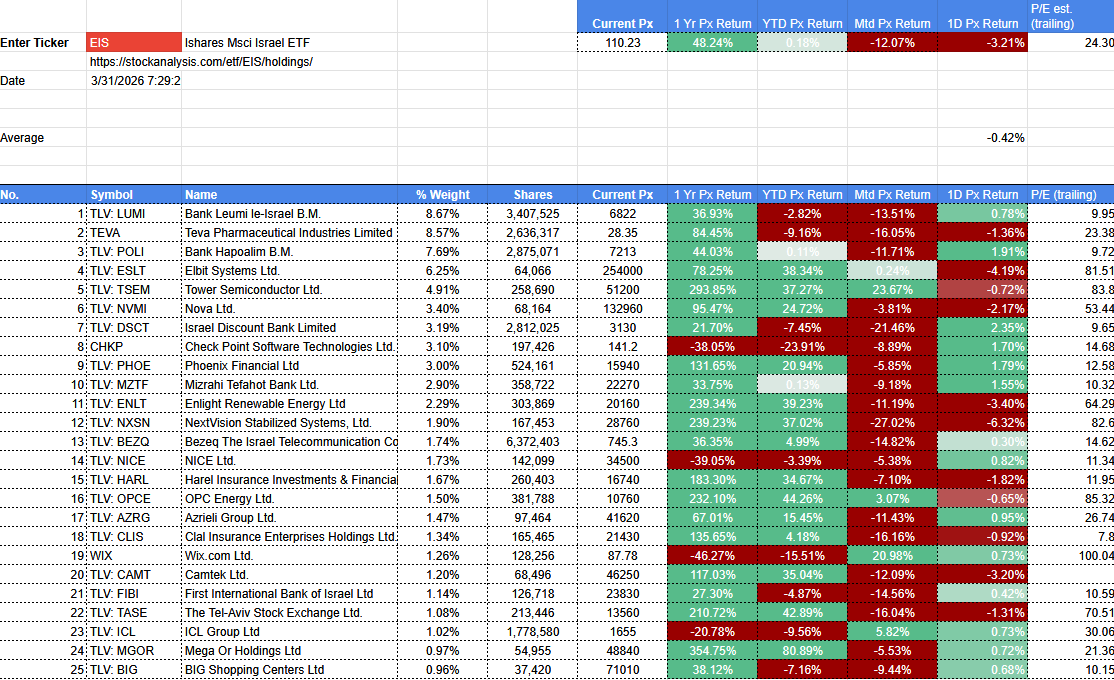The image size is (1114, 680).
Task: Click the ETF Mtd return cell -12.07%
Action: [x=892, y=43]
